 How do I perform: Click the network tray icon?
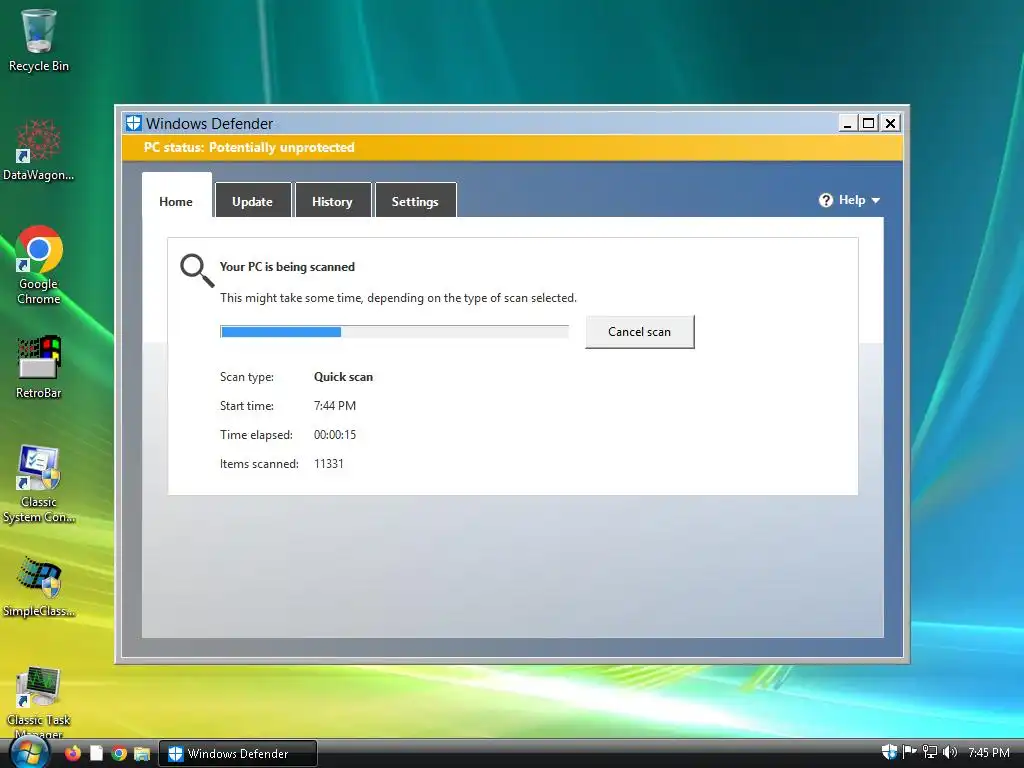[929, 752]
